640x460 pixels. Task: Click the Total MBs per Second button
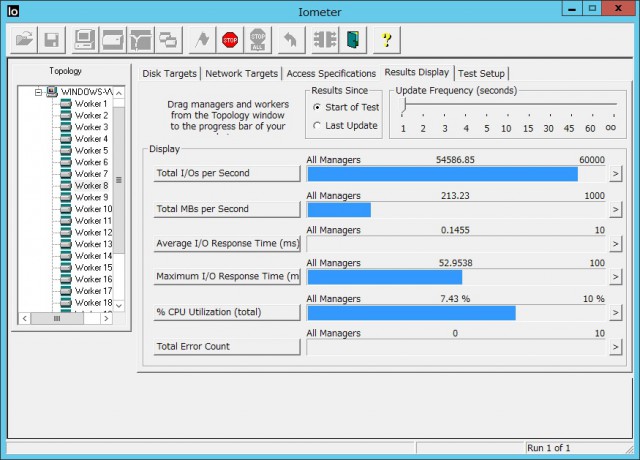(228, 209)
